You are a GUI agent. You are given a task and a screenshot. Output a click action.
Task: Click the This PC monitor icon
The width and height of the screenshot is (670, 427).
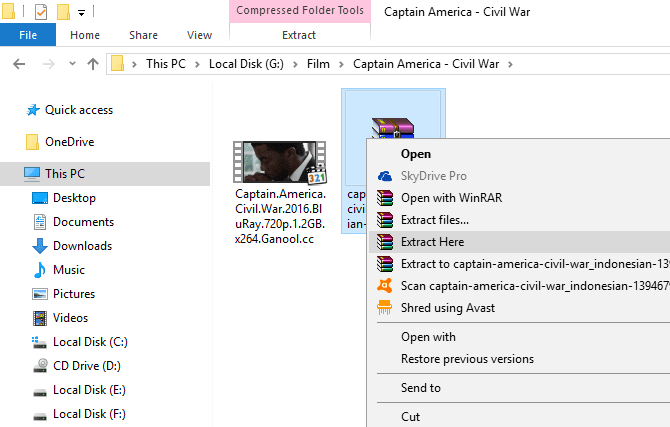click(x=32, y=174)
